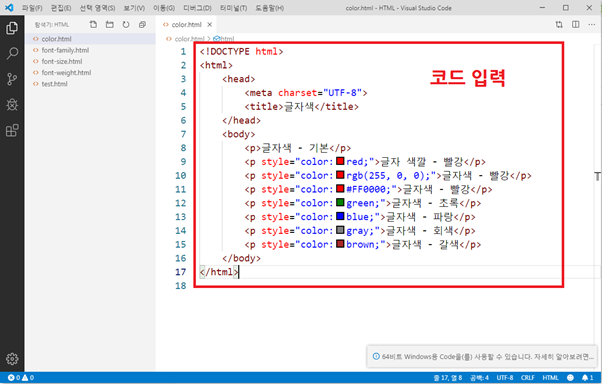This screenshot has height=384, width=602.
Task: Select the color.html editor tab
Action: pyautogui.click(x=186, y=25)
